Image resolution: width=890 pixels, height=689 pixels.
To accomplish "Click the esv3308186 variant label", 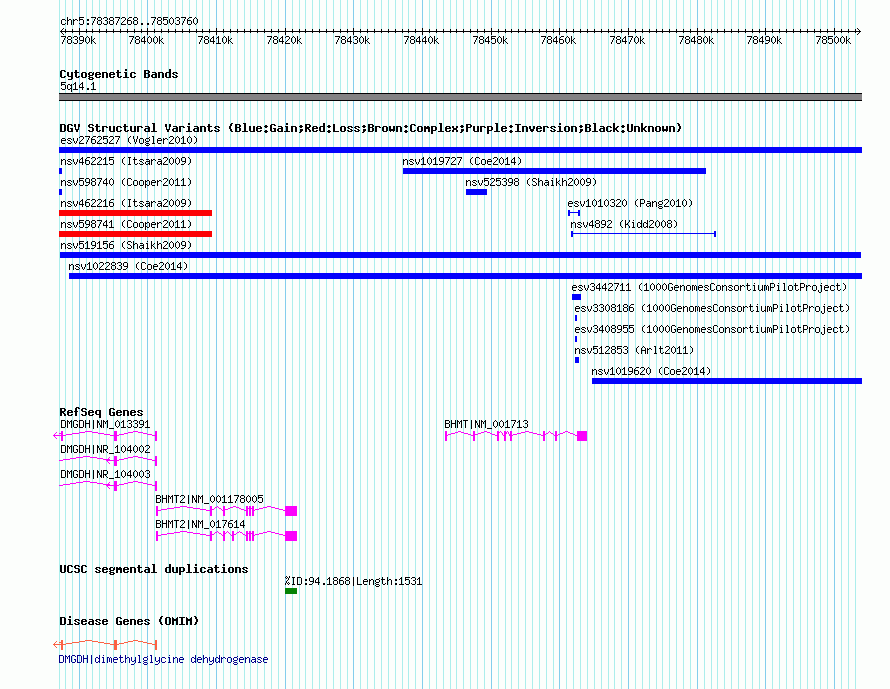I will point(712,308).
